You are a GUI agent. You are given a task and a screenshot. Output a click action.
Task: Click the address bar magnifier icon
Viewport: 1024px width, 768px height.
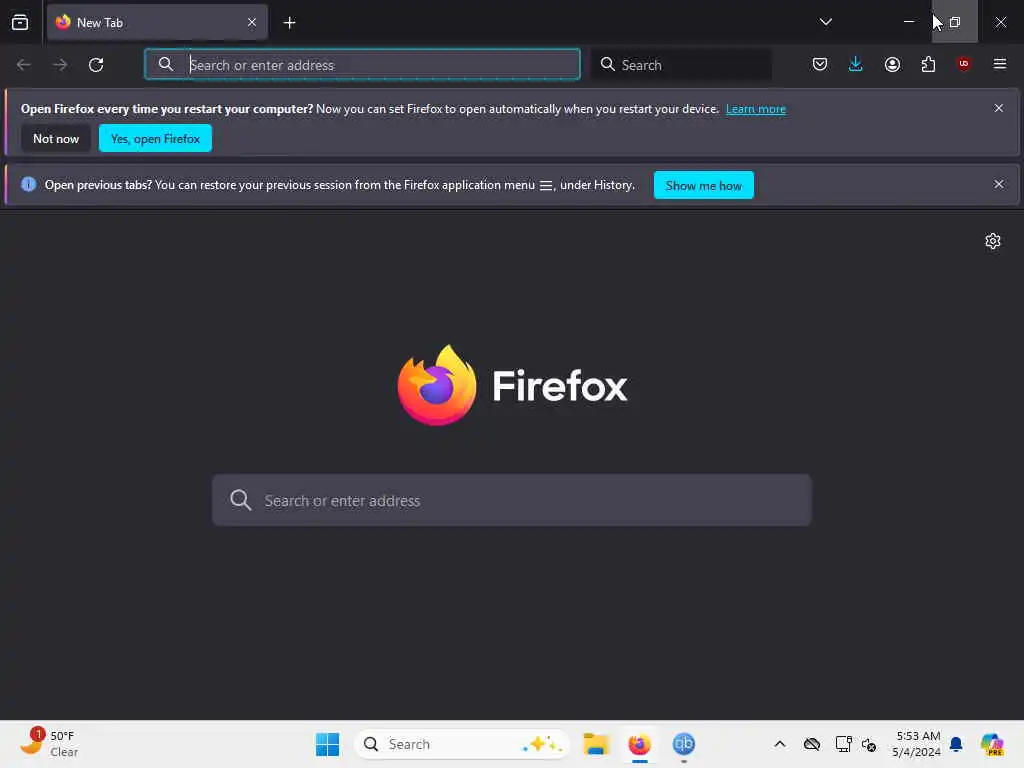click(166, 65)
